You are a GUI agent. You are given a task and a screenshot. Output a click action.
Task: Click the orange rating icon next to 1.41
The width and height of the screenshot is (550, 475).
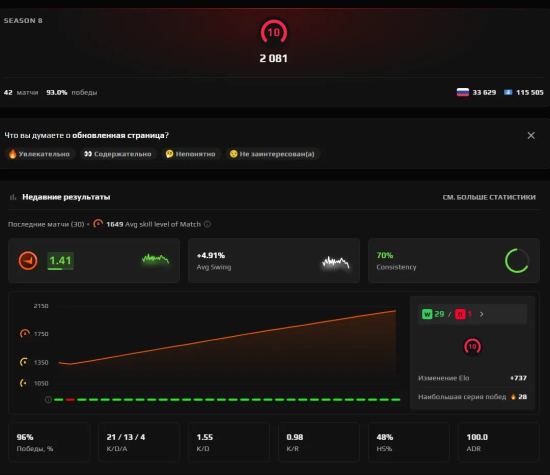pos(28,261)
